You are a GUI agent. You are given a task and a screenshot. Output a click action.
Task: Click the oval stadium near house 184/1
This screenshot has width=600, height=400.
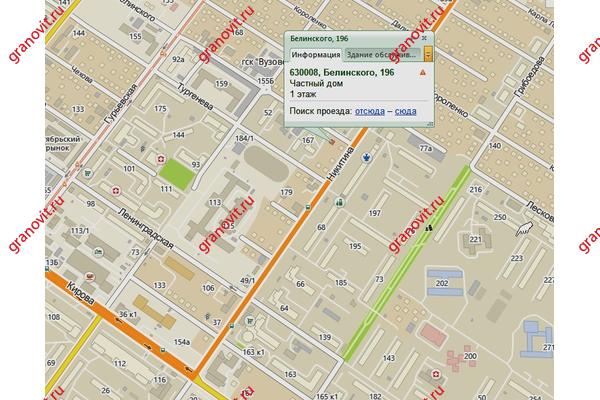pos(266,165)
